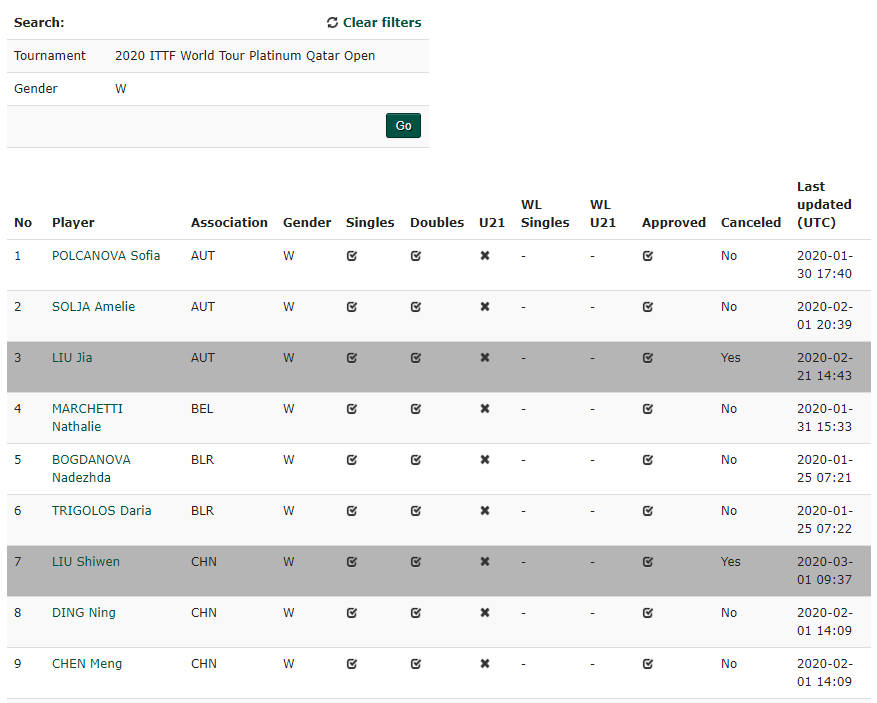Toggle Singles checkbox for BOGDANOVA Nadezhda
Screen dimensions: 877x703
[352, 460]
